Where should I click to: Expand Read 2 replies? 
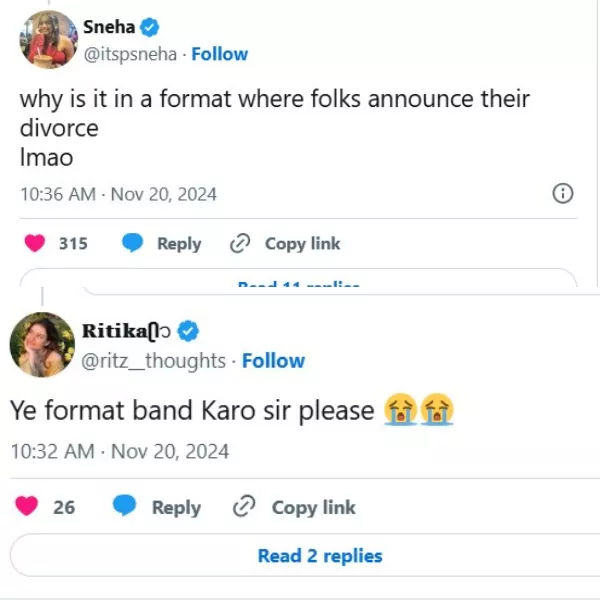[320, 556]
